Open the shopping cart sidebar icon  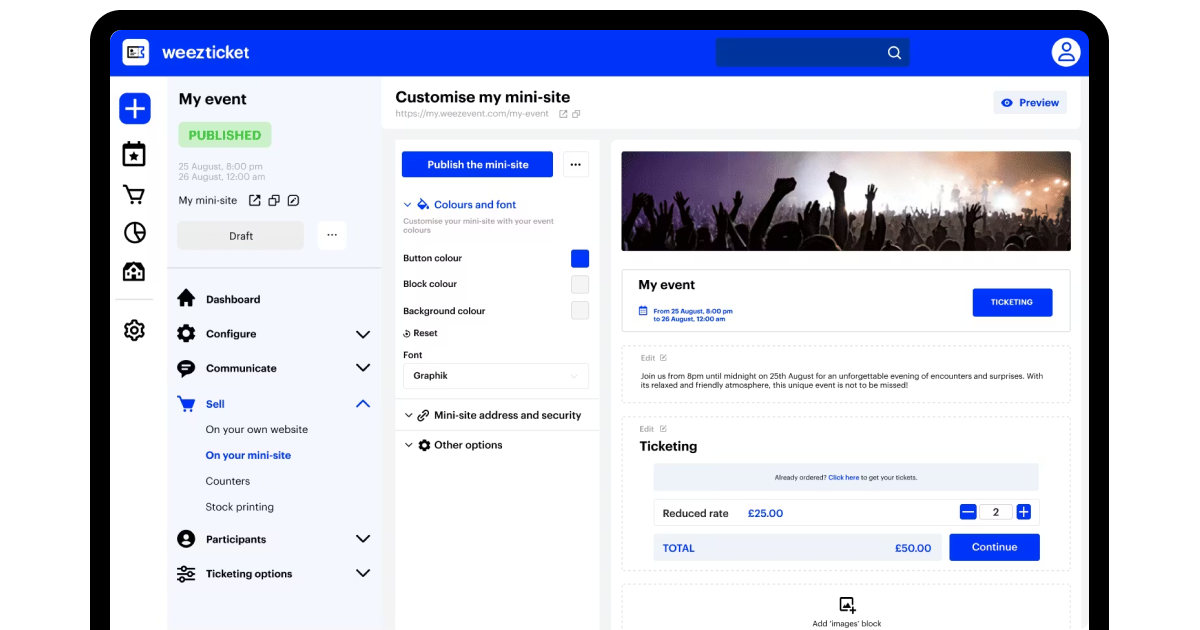[x=134, y=194]
